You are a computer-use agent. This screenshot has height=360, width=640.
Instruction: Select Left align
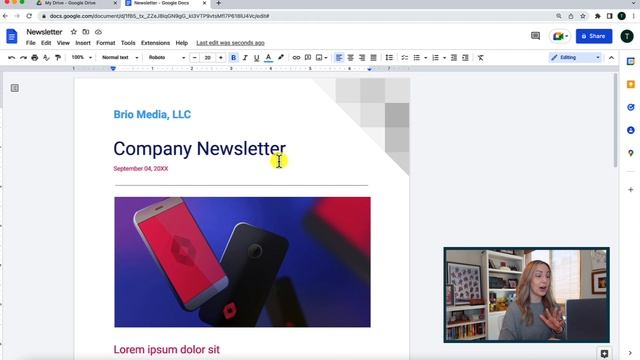click(339, 58)
